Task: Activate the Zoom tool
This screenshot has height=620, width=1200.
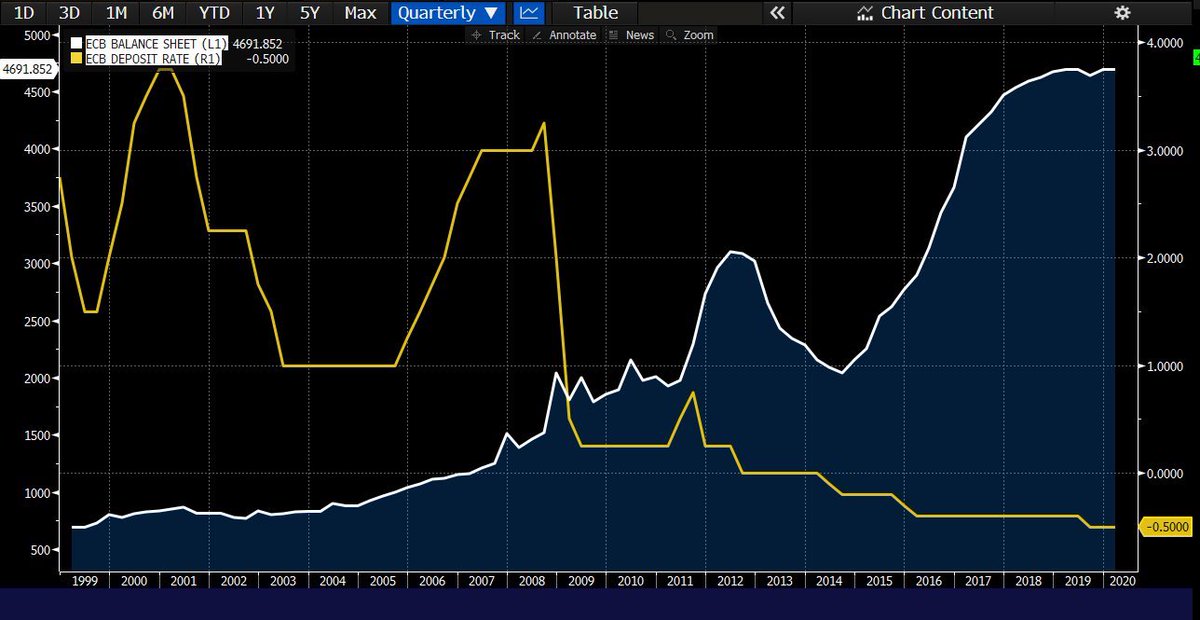Action: pyautogui.click(x=690, y=35)
